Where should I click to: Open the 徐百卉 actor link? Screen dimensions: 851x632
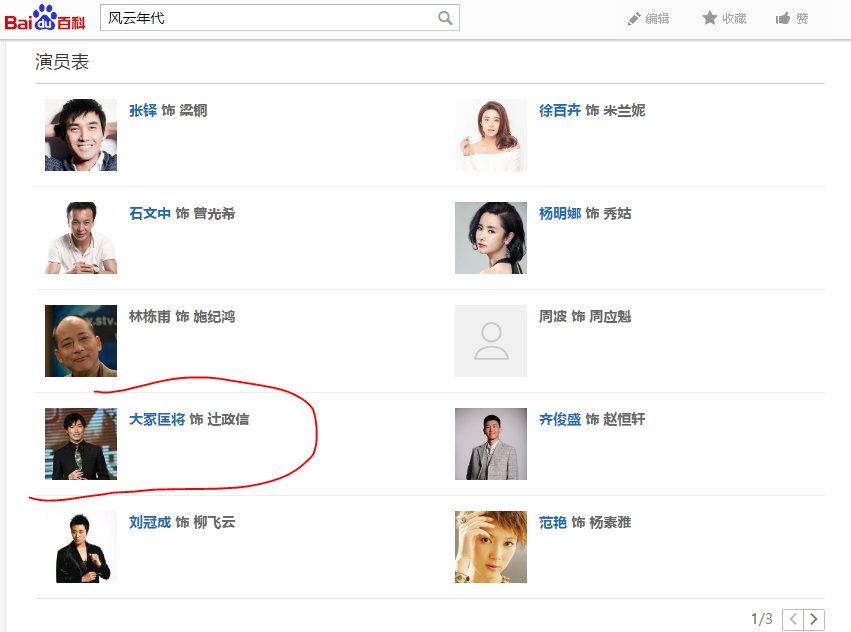[x=560, y=110]
